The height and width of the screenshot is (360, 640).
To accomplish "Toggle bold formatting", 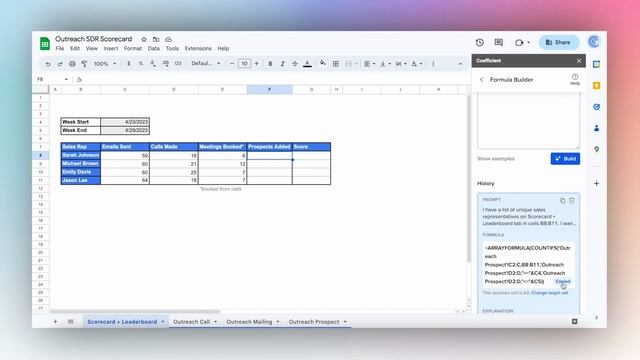I will (270, 64).
